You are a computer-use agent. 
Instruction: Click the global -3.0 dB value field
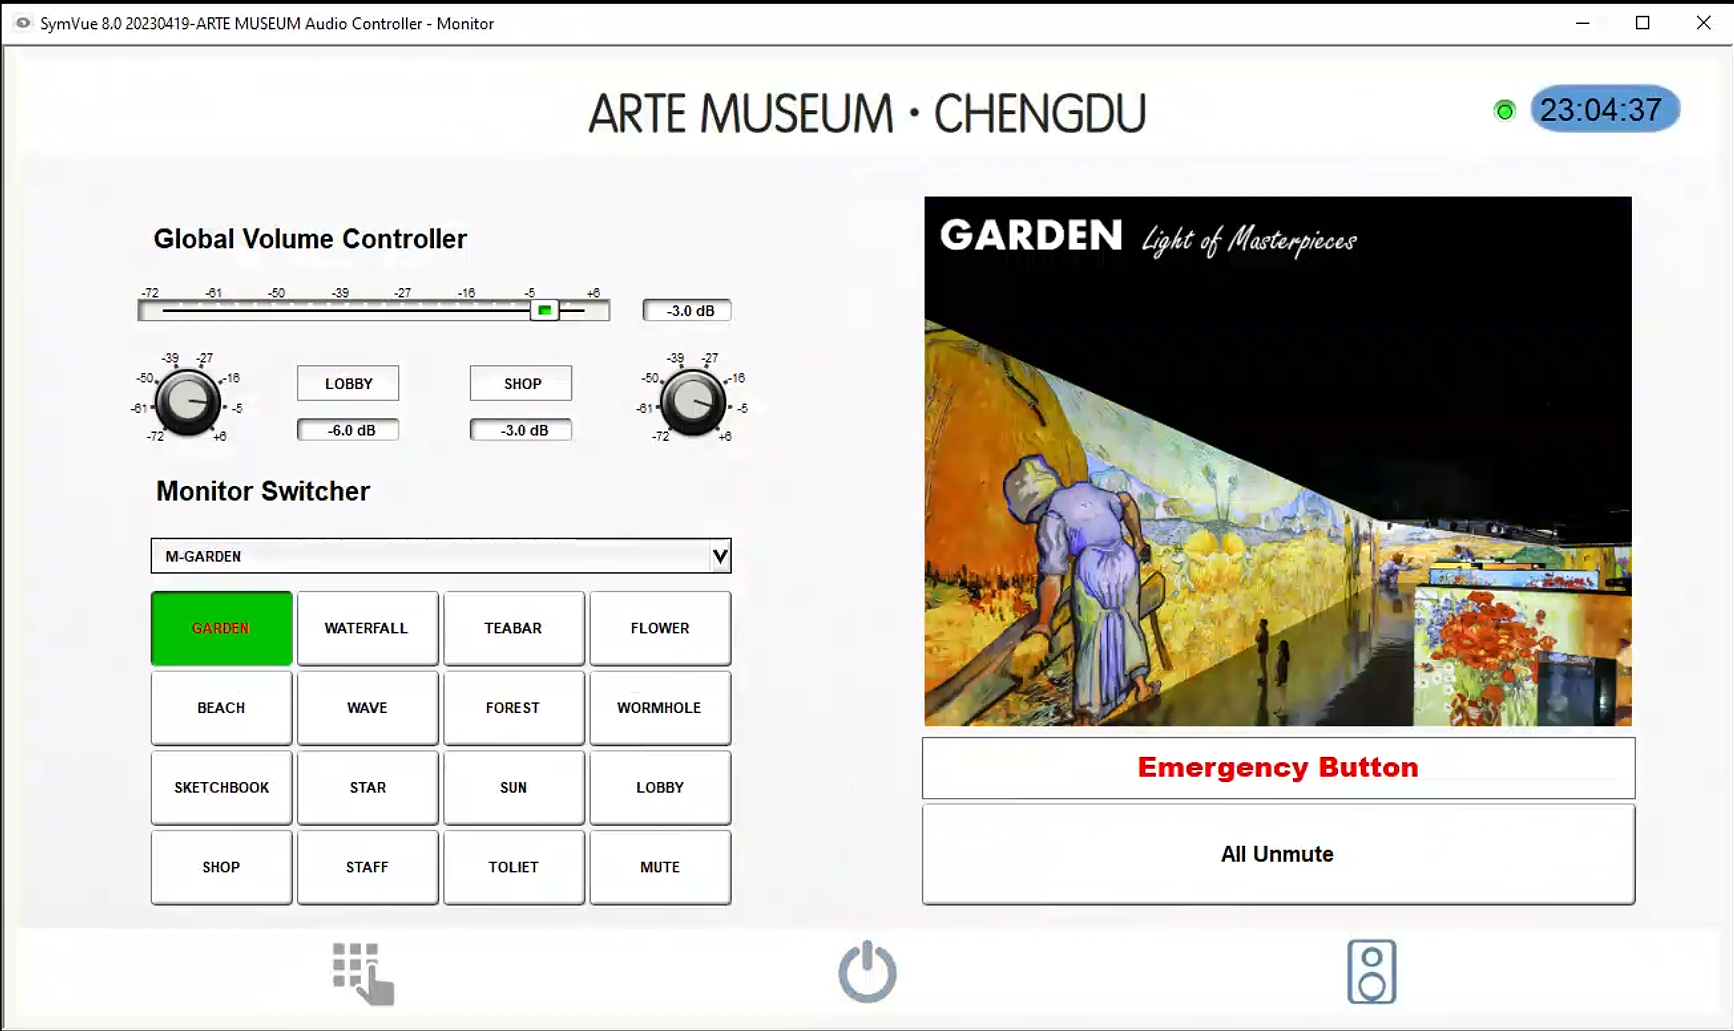687,310
